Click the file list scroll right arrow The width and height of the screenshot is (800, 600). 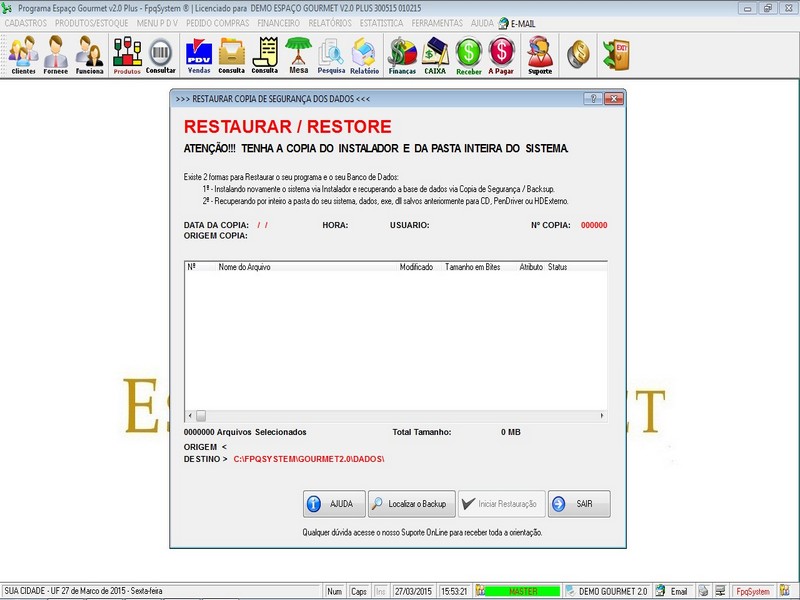click(x=602, y=416)
